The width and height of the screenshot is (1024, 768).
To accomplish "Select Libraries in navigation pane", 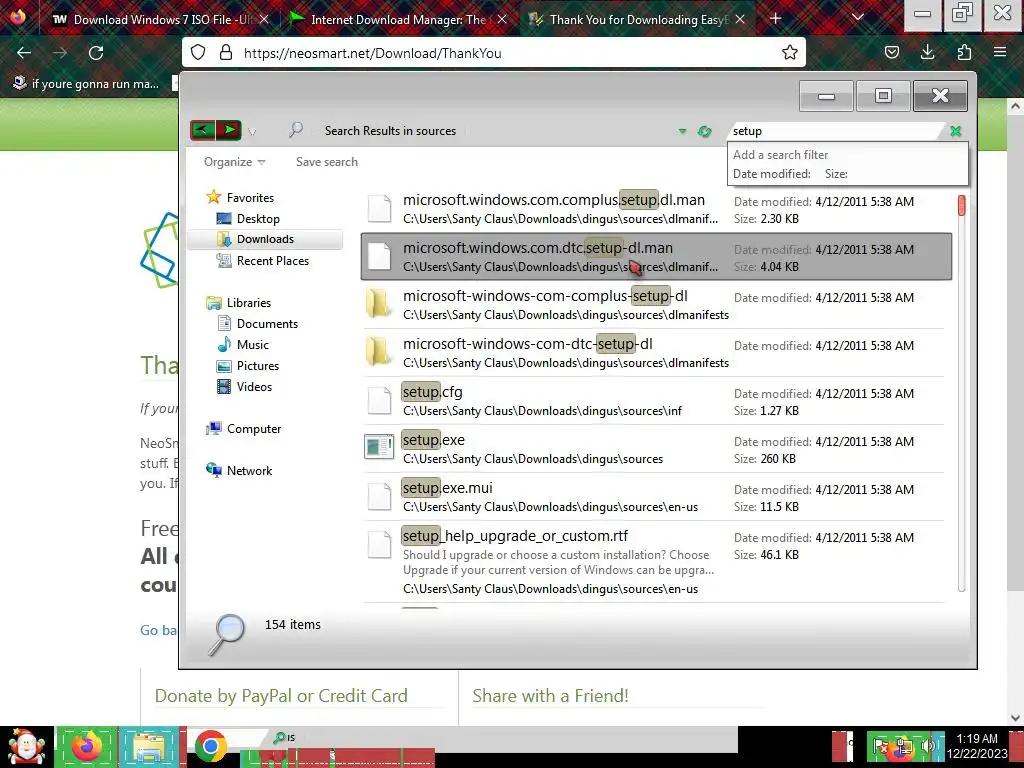I will pos(238,303).
